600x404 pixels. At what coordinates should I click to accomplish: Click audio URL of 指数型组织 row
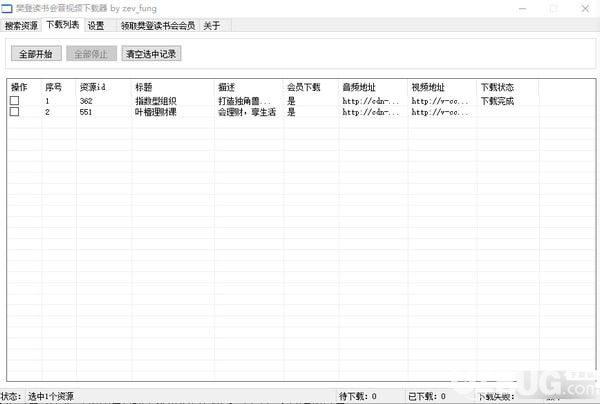pyautogui.click(x=370, y=101)
